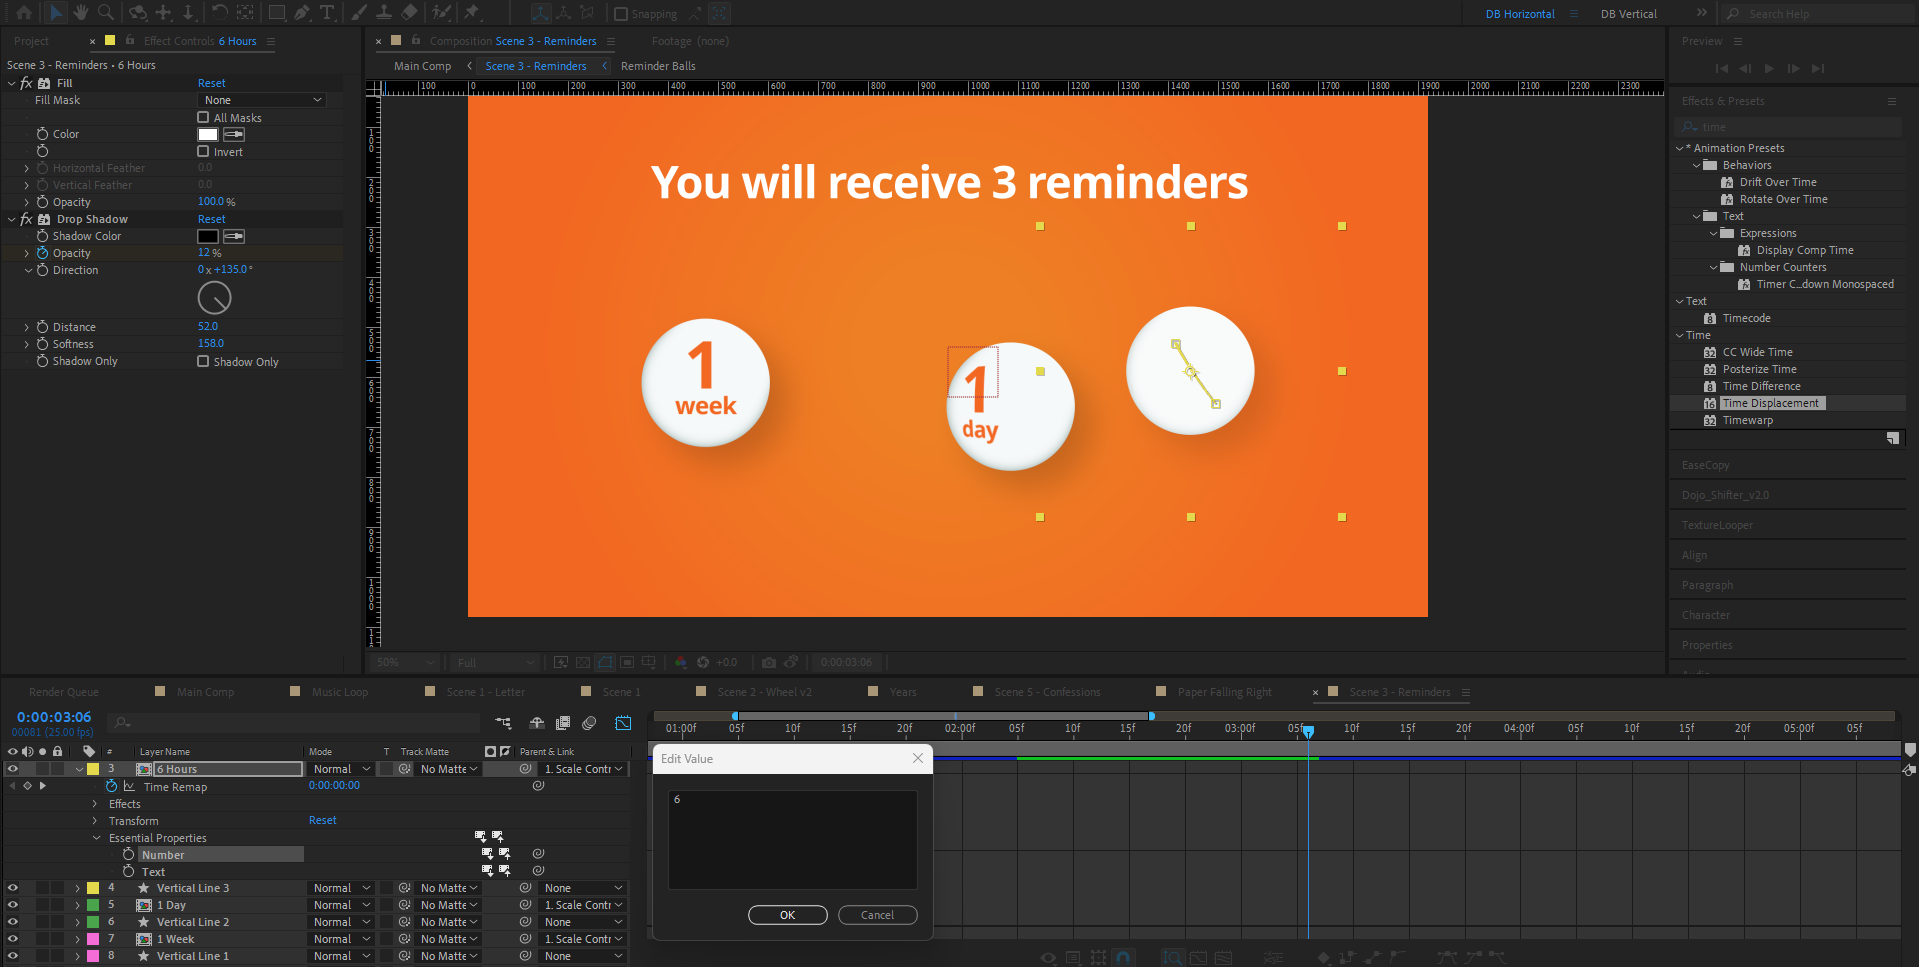
Task: Select the Zoom magnifier tool
Action: coord(105,13)
